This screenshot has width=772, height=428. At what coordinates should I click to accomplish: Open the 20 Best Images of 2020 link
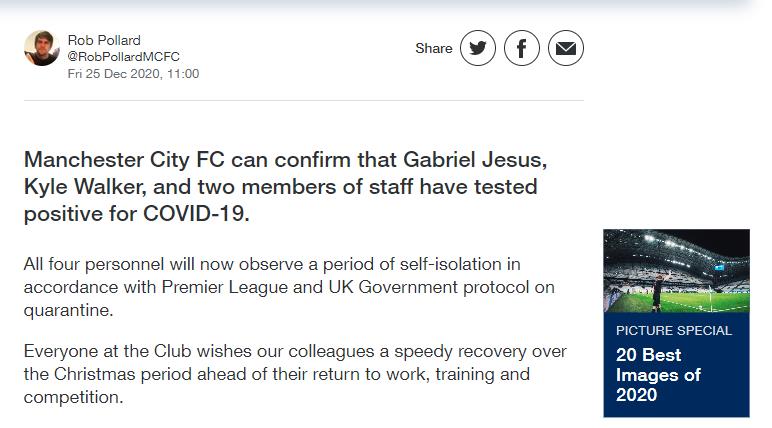tap(658, 375)
